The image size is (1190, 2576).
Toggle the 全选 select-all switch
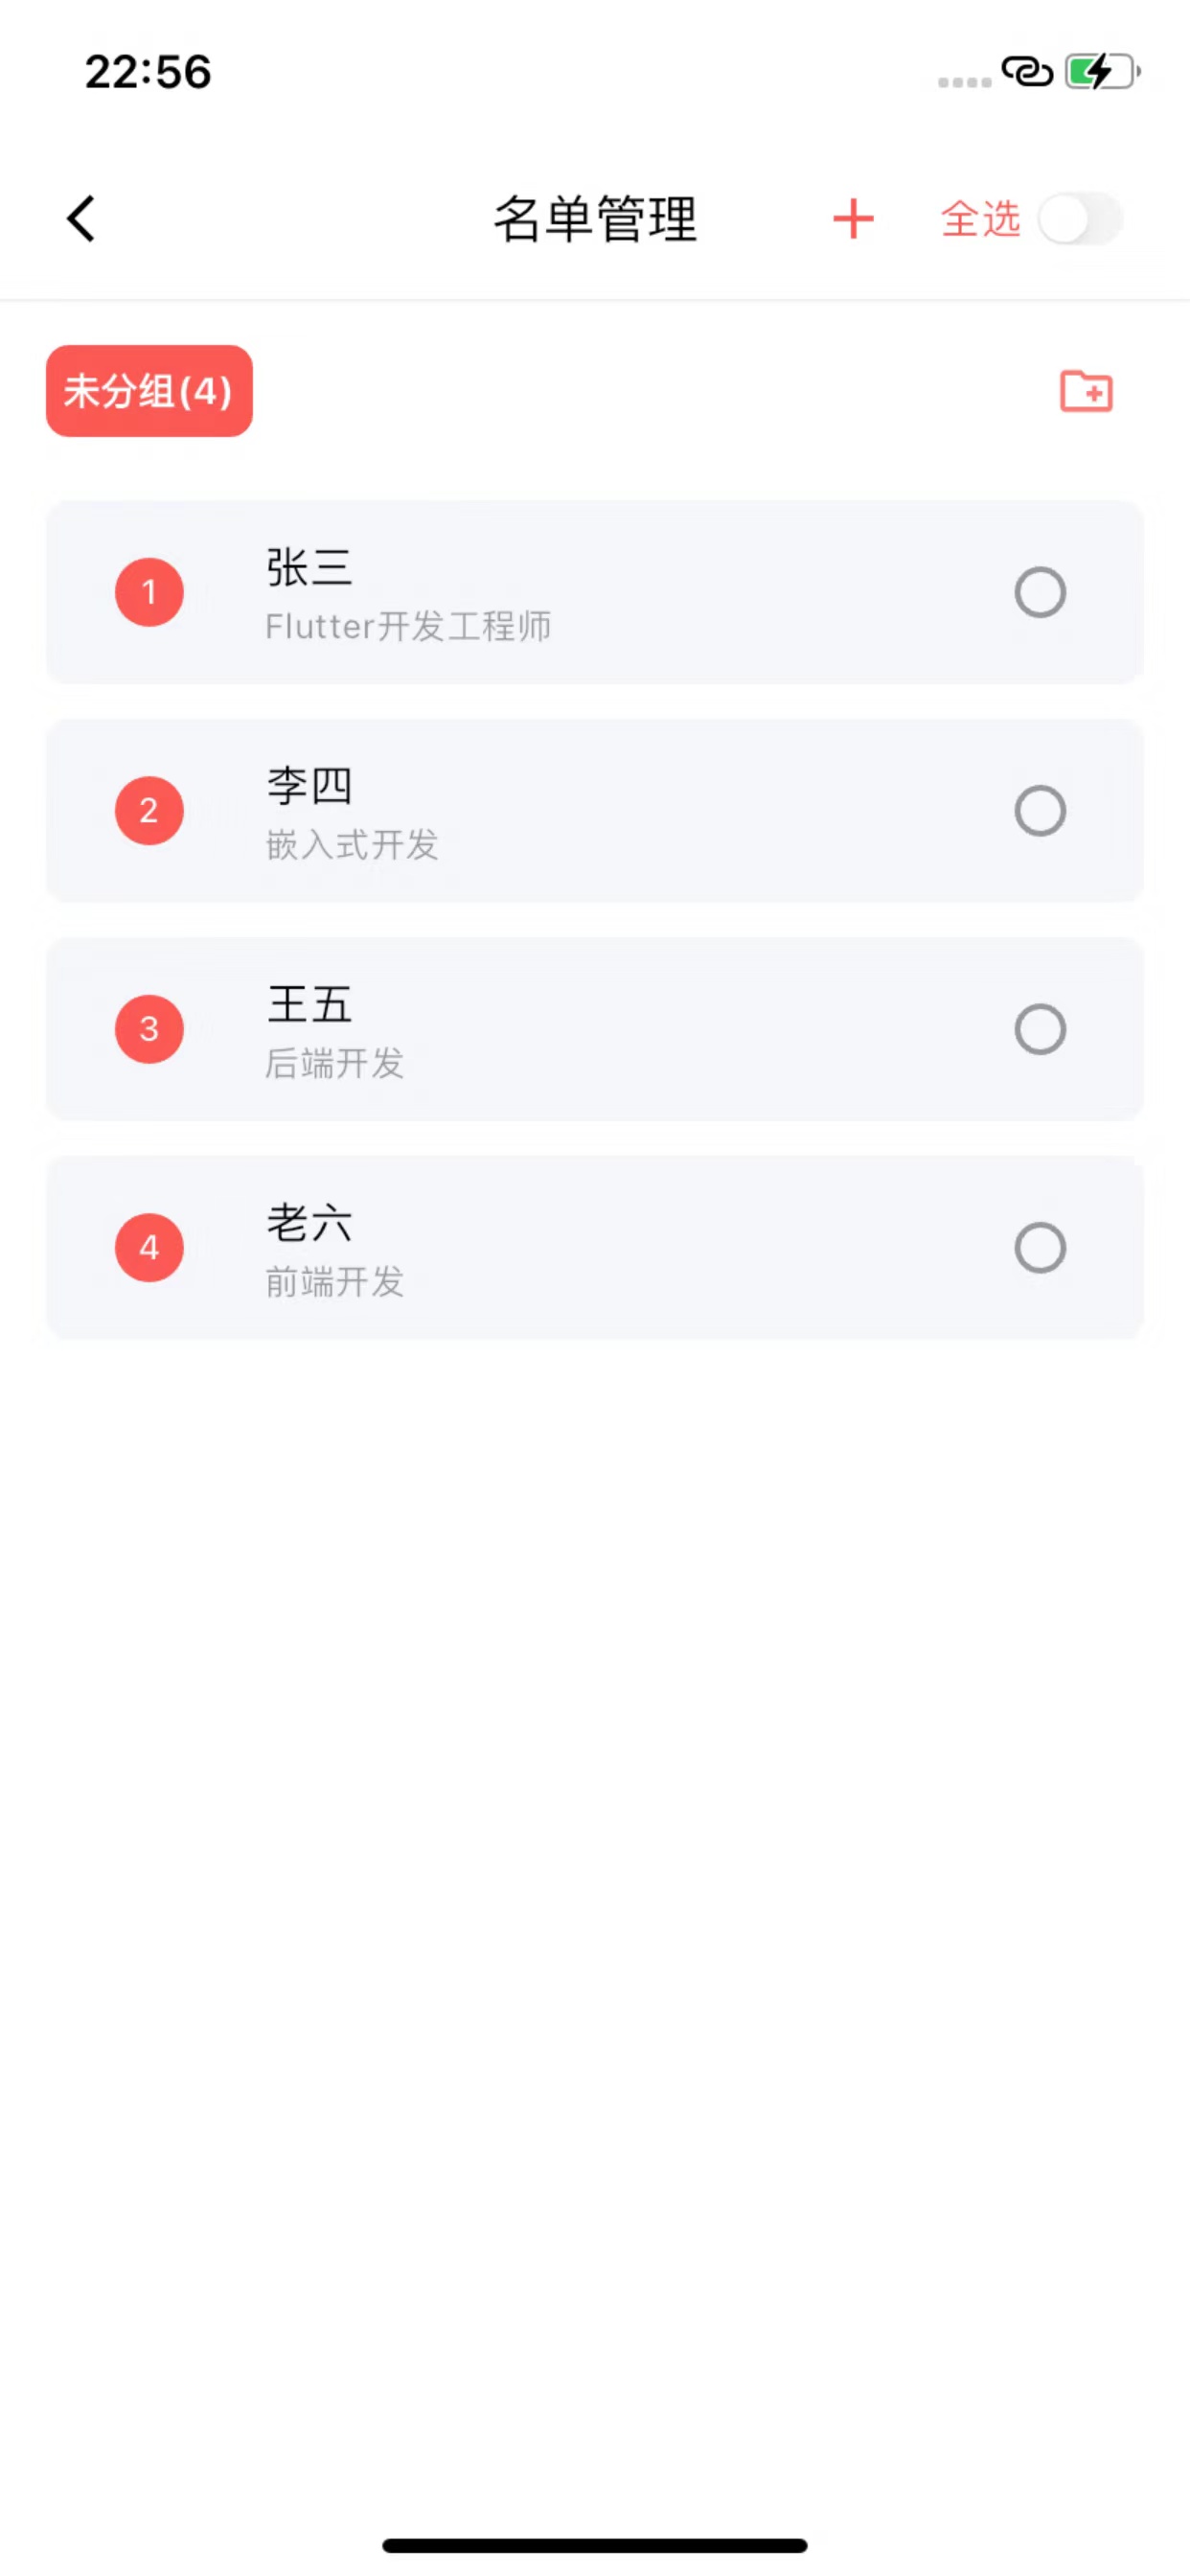coord(1080,219)
